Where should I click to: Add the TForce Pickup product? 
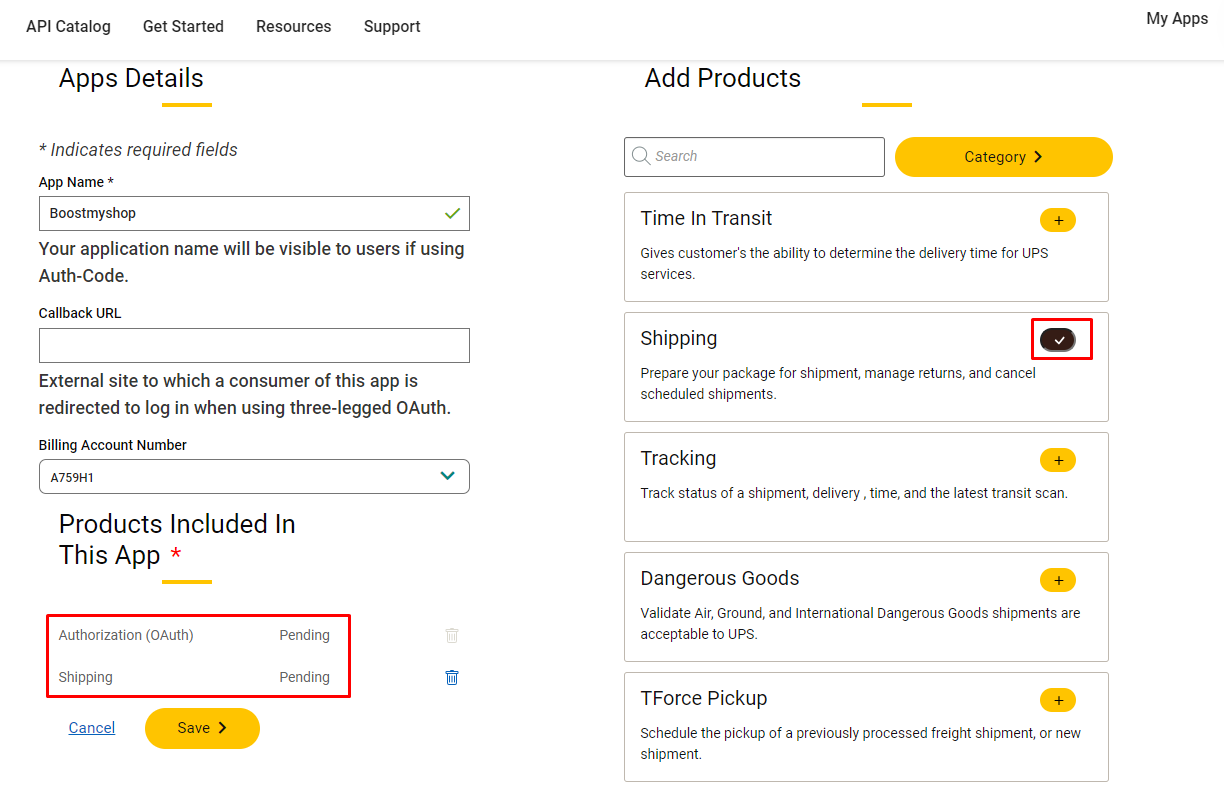pyautogui.click(x=1058, y=700)
